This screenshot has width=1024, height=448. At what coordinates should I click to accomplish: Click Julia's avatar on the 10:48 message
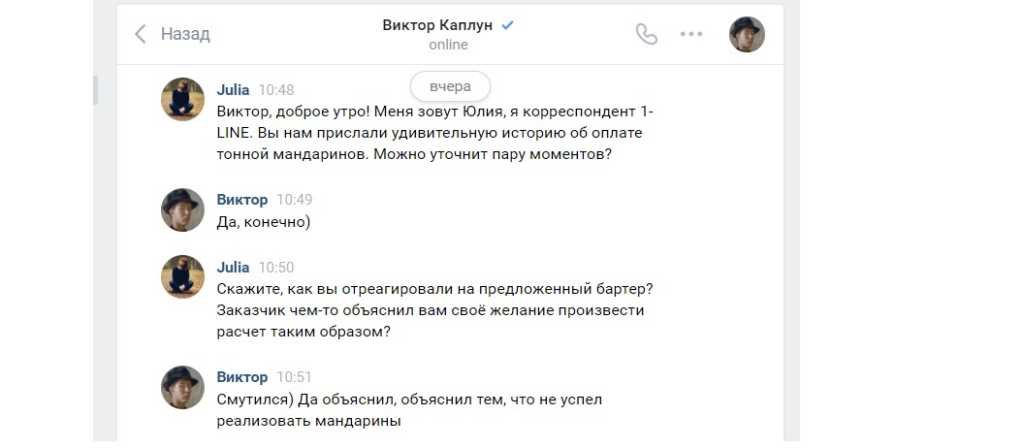pyautogui.click(x=183, y=99)
